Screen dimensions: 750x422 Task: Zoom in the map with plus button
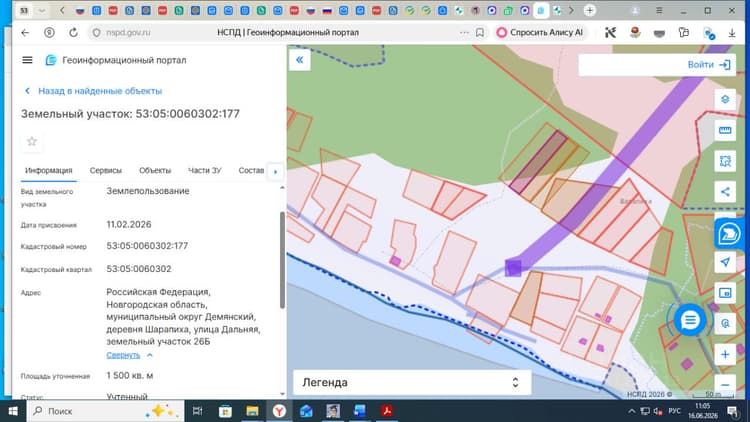pos(725,355)
